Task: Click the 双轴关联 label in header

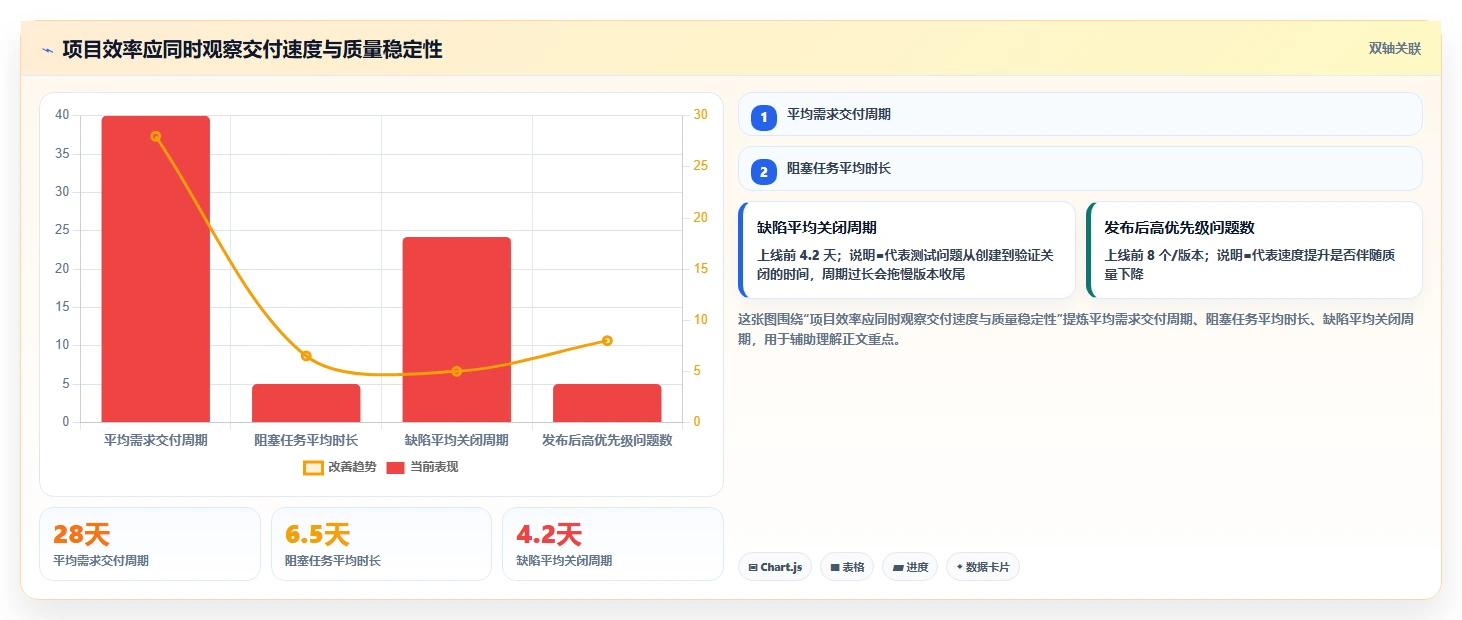Action: pos(1394,49)
